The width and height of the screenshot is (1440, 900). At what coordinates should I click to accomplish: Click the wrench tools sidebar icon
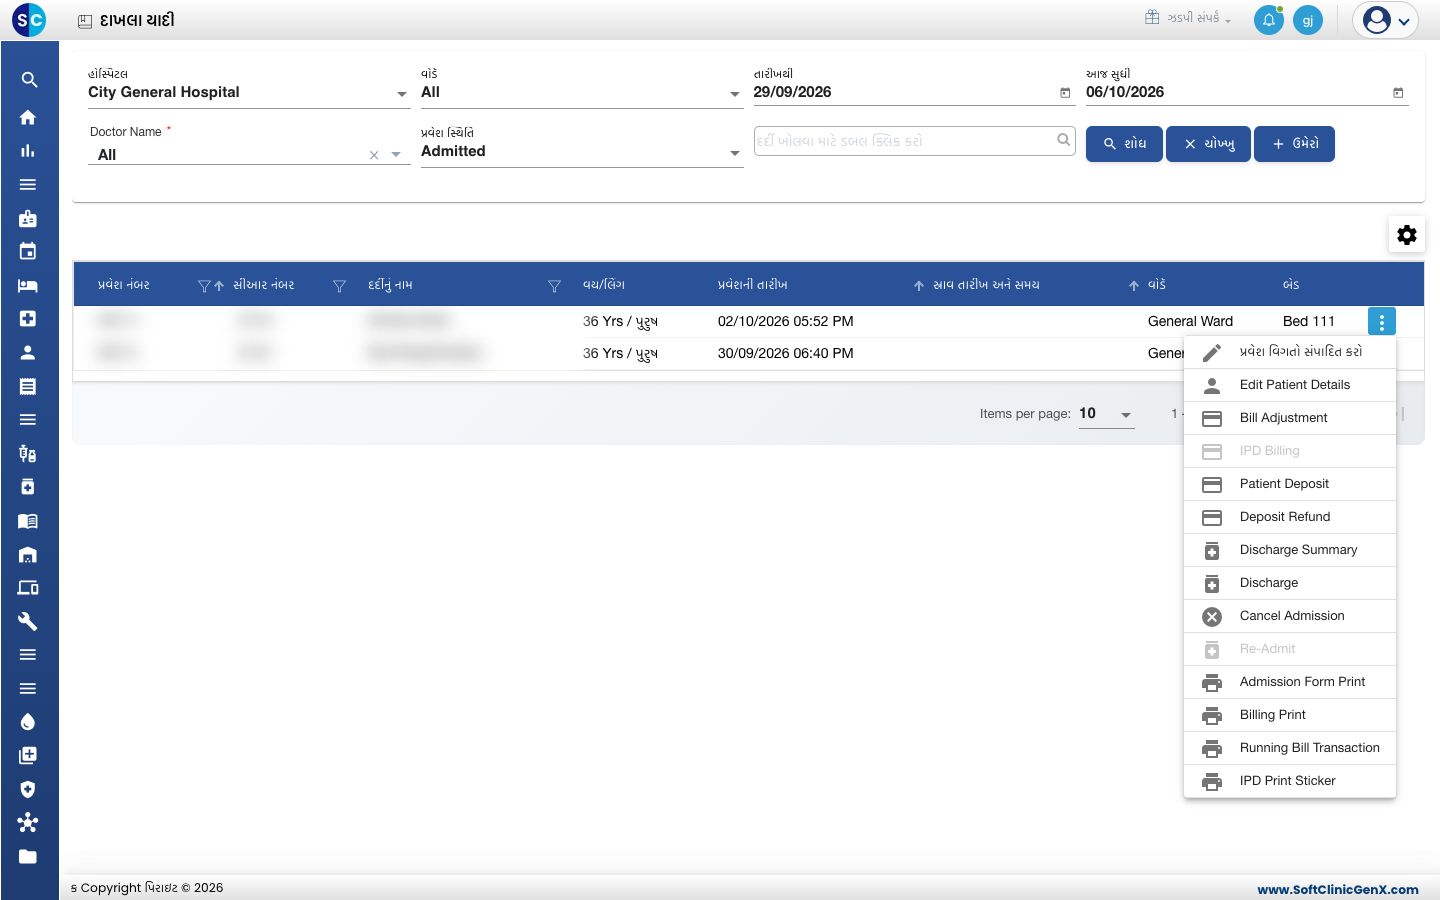click(x=28, y=621)
